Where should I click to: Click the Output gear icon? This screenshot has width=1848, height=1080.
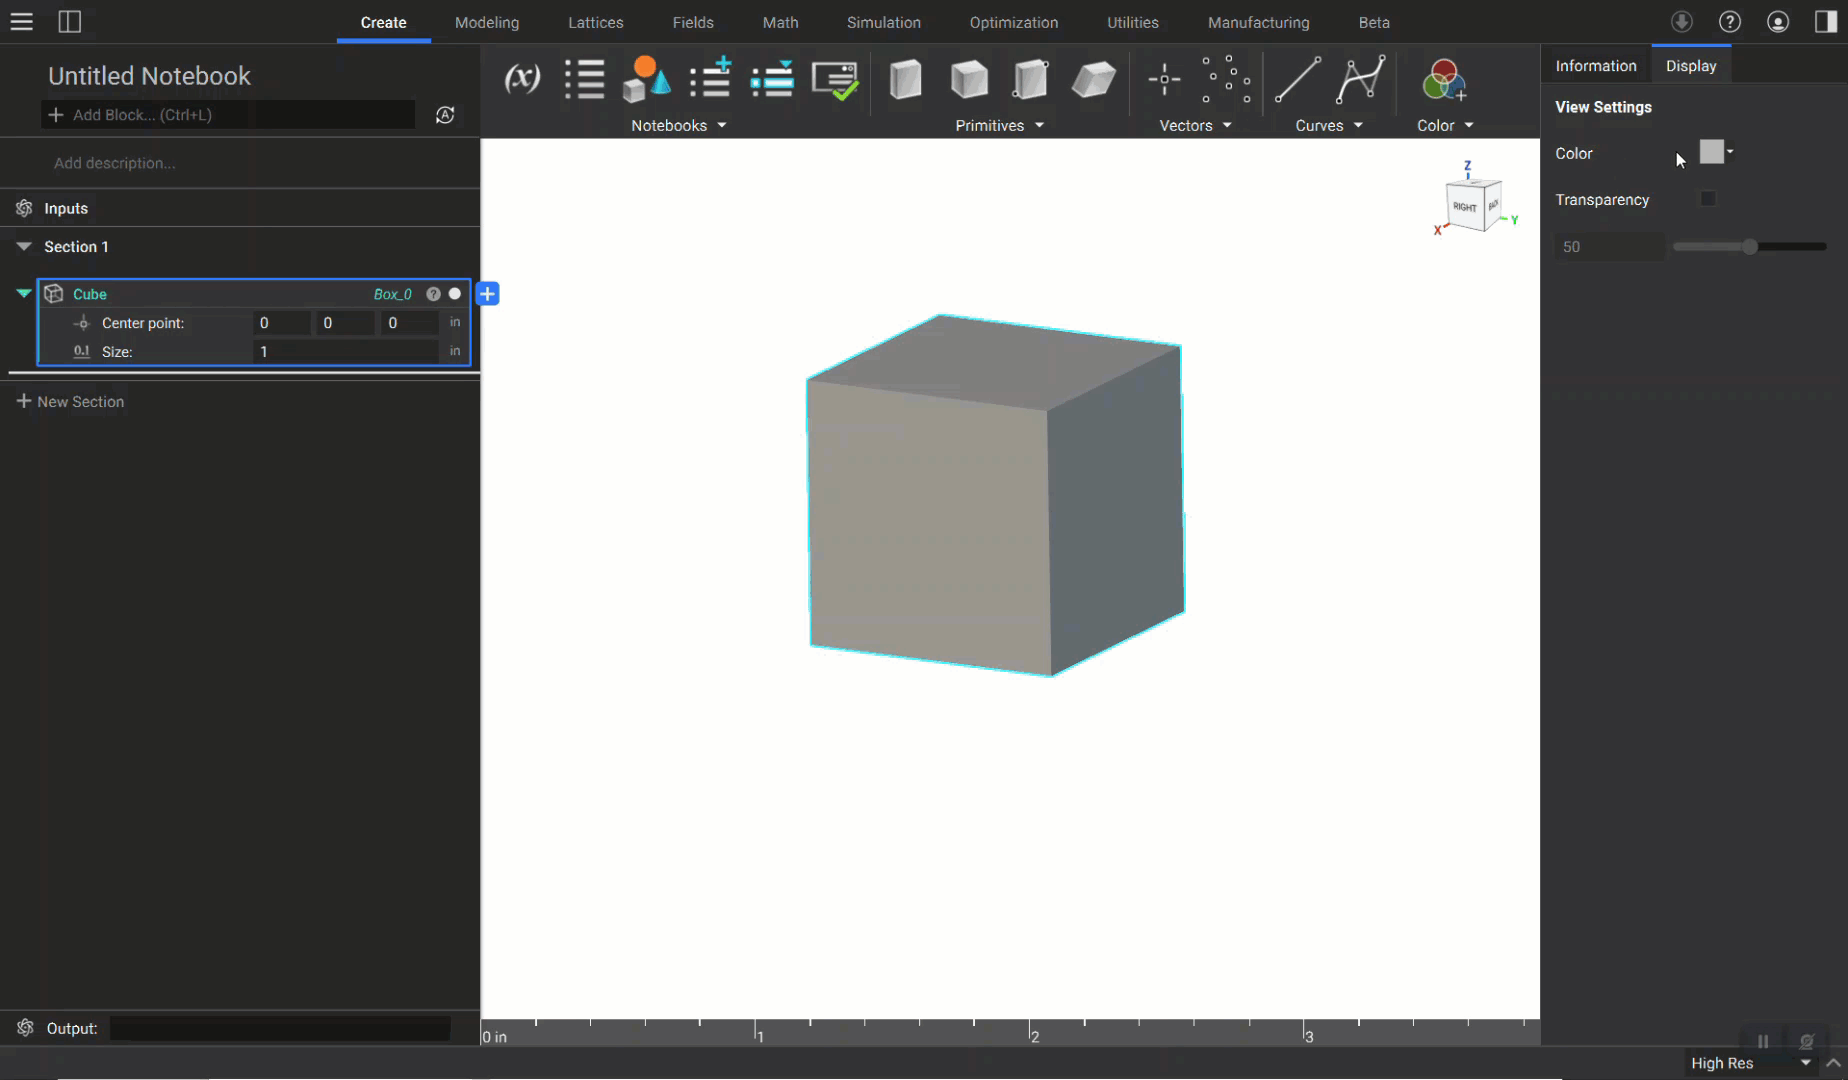(x=25, y=1027)
